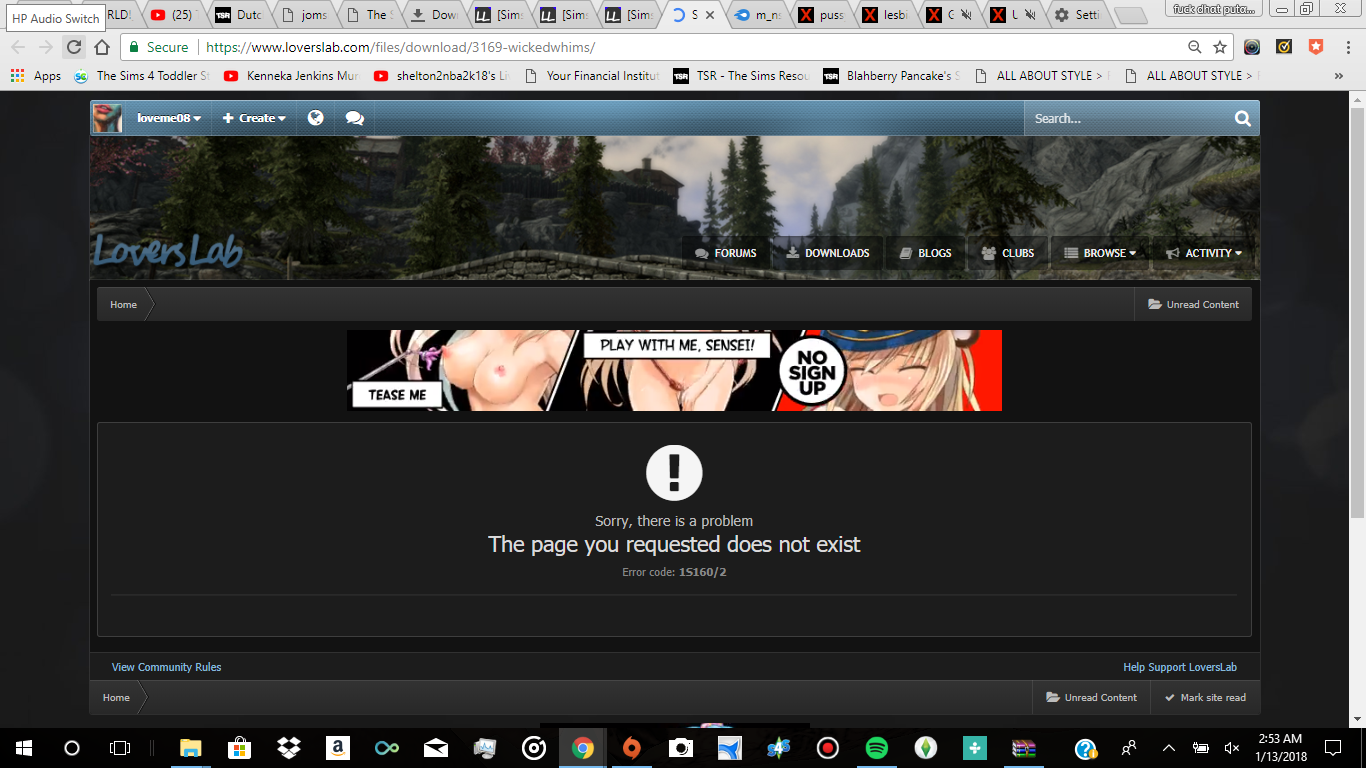Open the TSR - The Sims Resource bookmark
The height and width of the screenshot is (768, 1366).
741,76
